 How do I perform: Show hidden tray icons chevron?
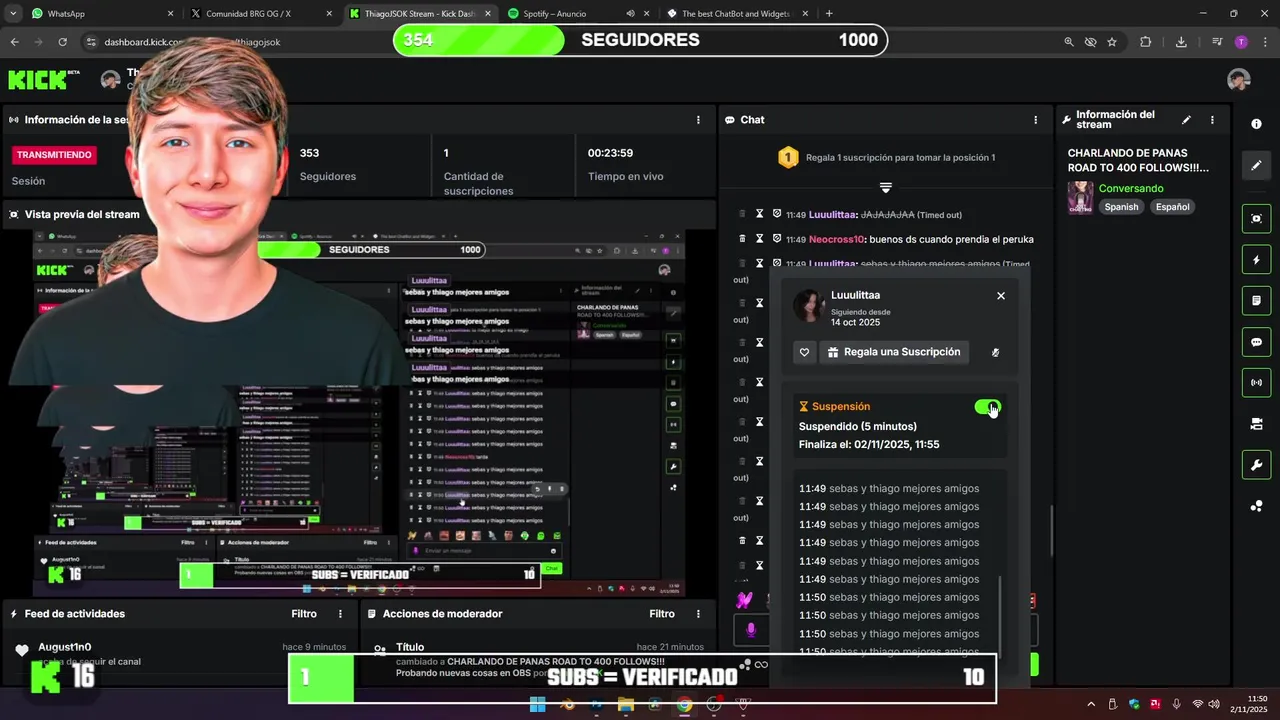[1091, 705]
